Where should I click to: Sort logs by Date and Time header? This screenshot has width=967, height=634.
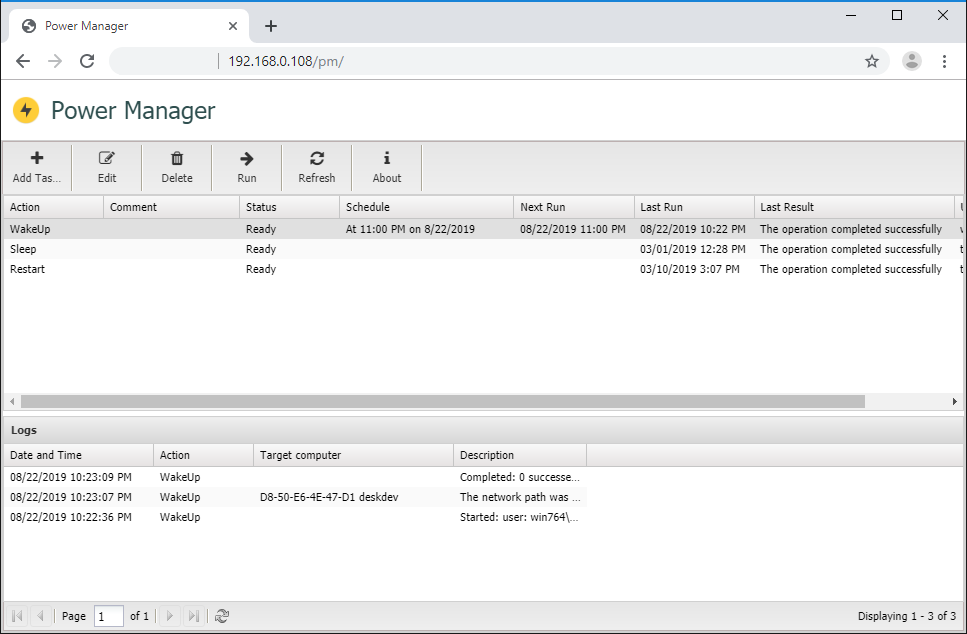pyautogui.click(x=77, y=455)
